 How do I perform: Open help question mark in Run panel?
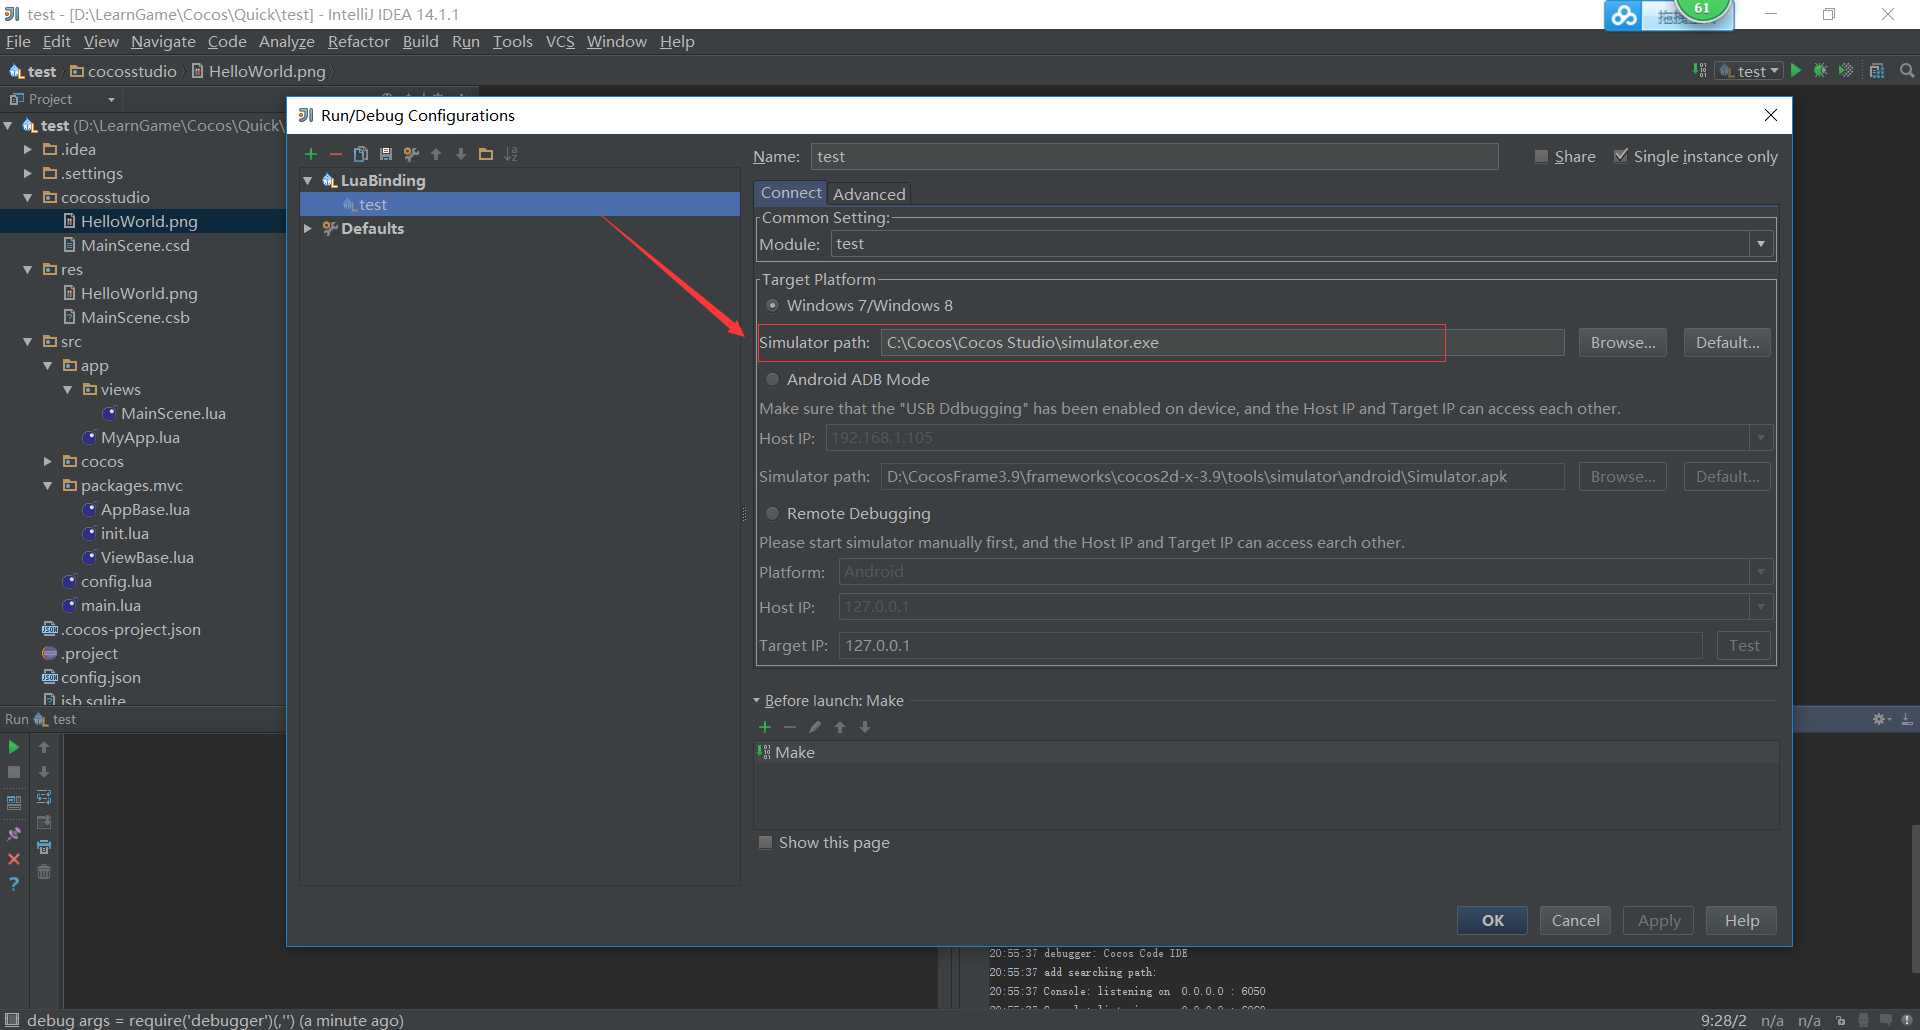click(x=14, y=884)
